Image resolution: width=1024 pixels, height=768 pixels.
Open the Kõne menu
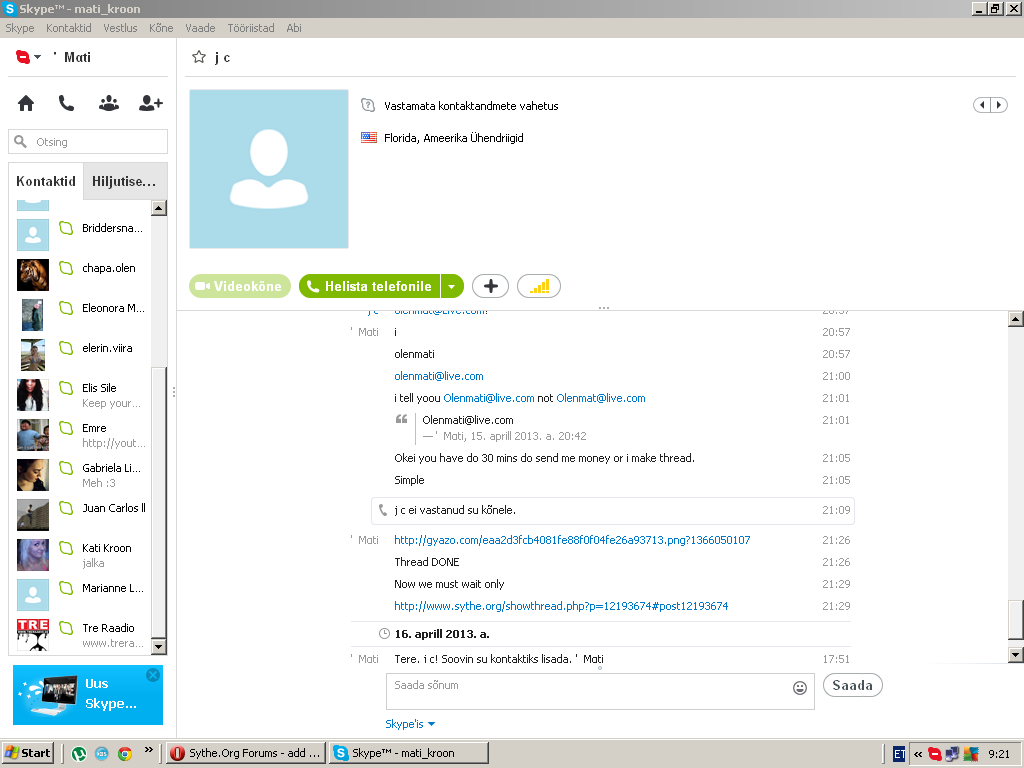pos(161,28)
